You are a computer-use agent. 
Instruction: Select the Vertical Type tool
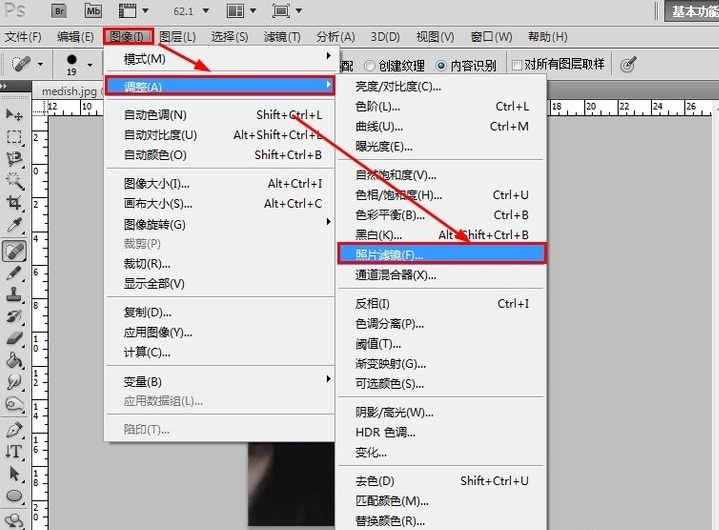[x=14, y=452]
